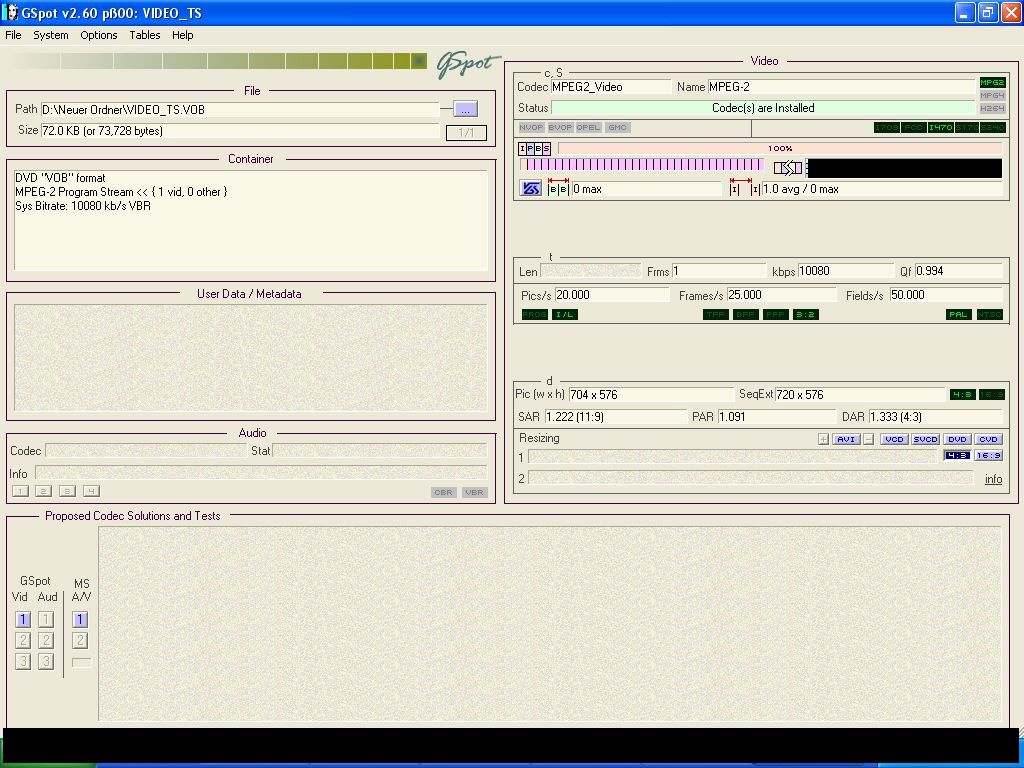Click the 'Codec(s) are Installed' status field

pos(763,108)
